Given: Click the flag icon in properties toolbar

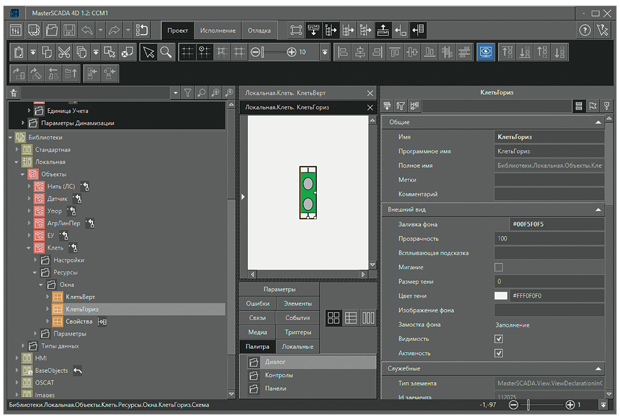Looking at the screenshot, I should [x=592, y=106].
